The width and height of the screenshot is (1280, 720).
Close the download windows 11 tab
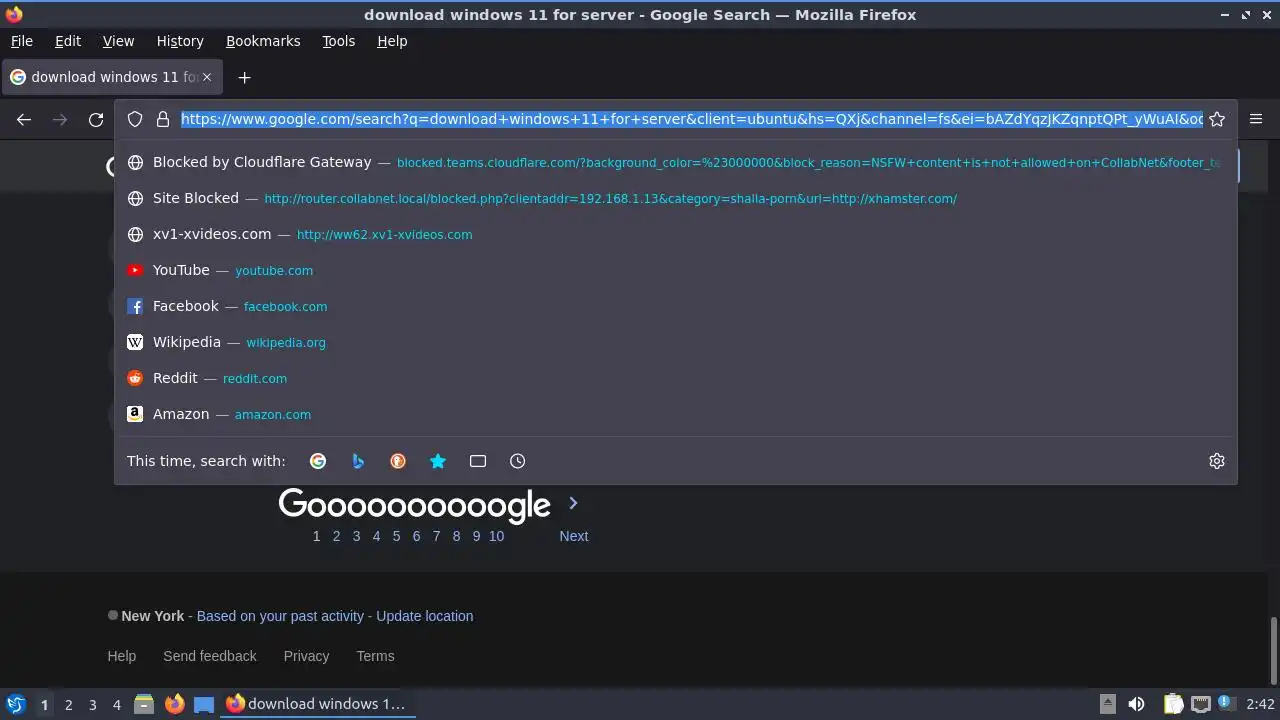208,77
